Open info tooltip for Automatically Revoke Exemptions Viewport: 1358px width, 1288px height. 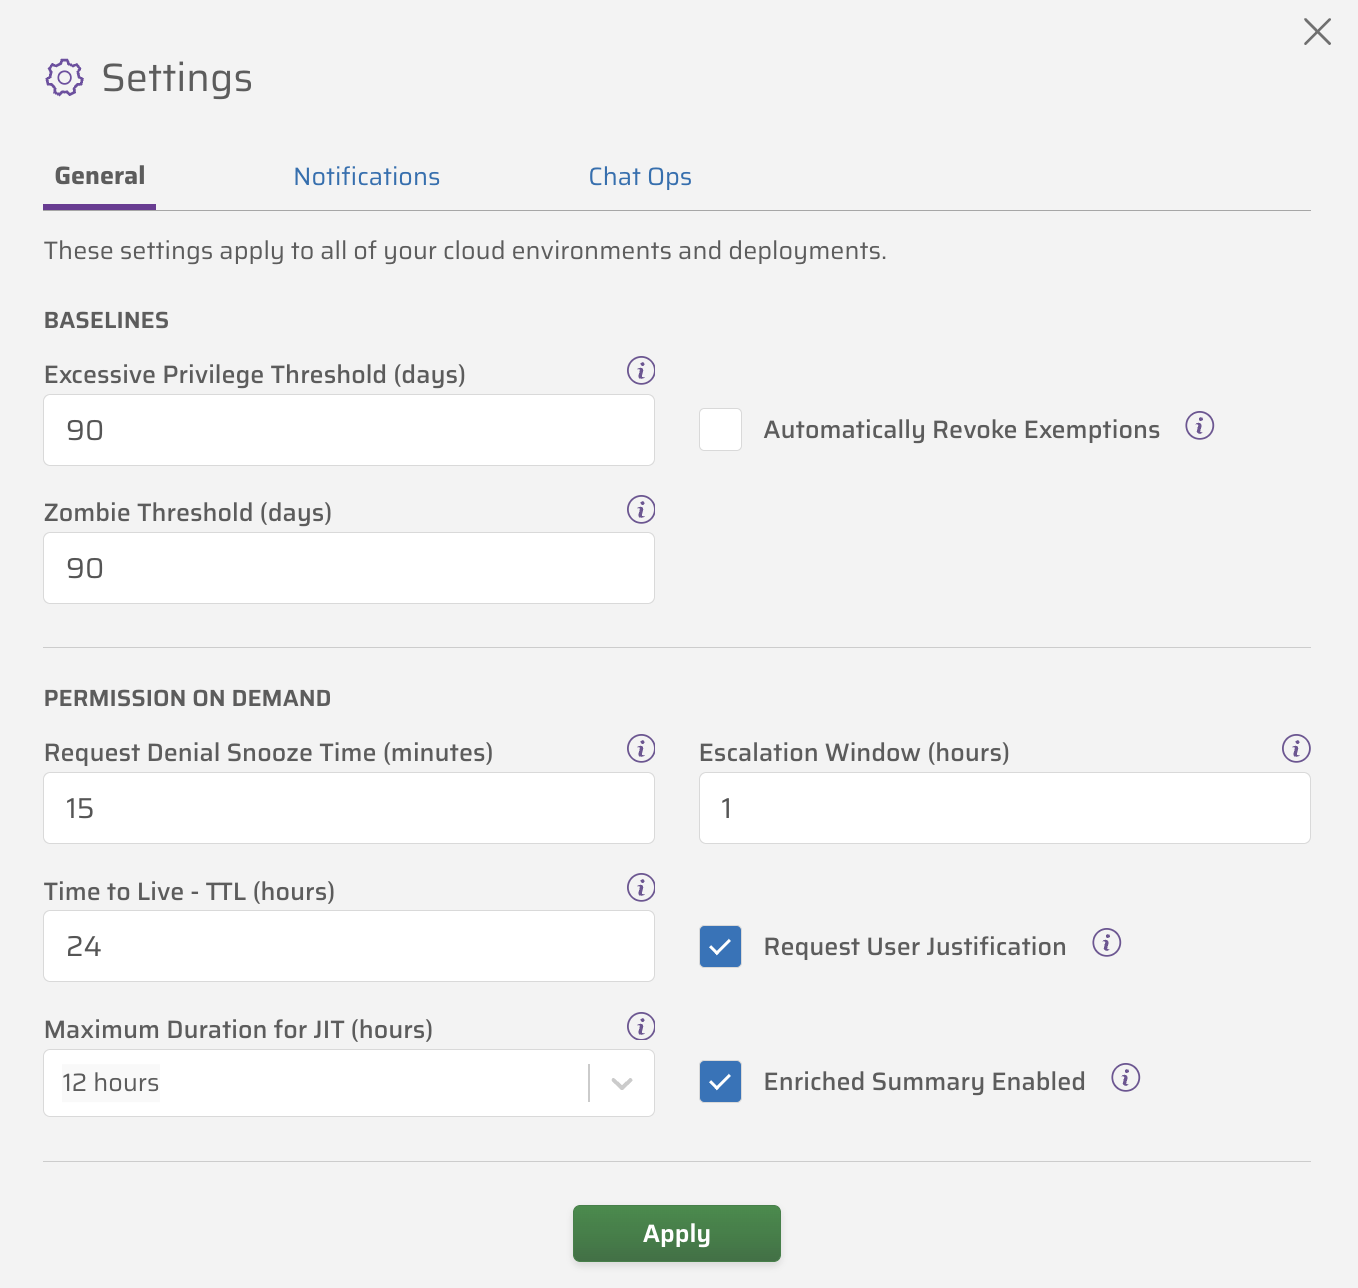pyautogui.click(x=1199, y=426)
